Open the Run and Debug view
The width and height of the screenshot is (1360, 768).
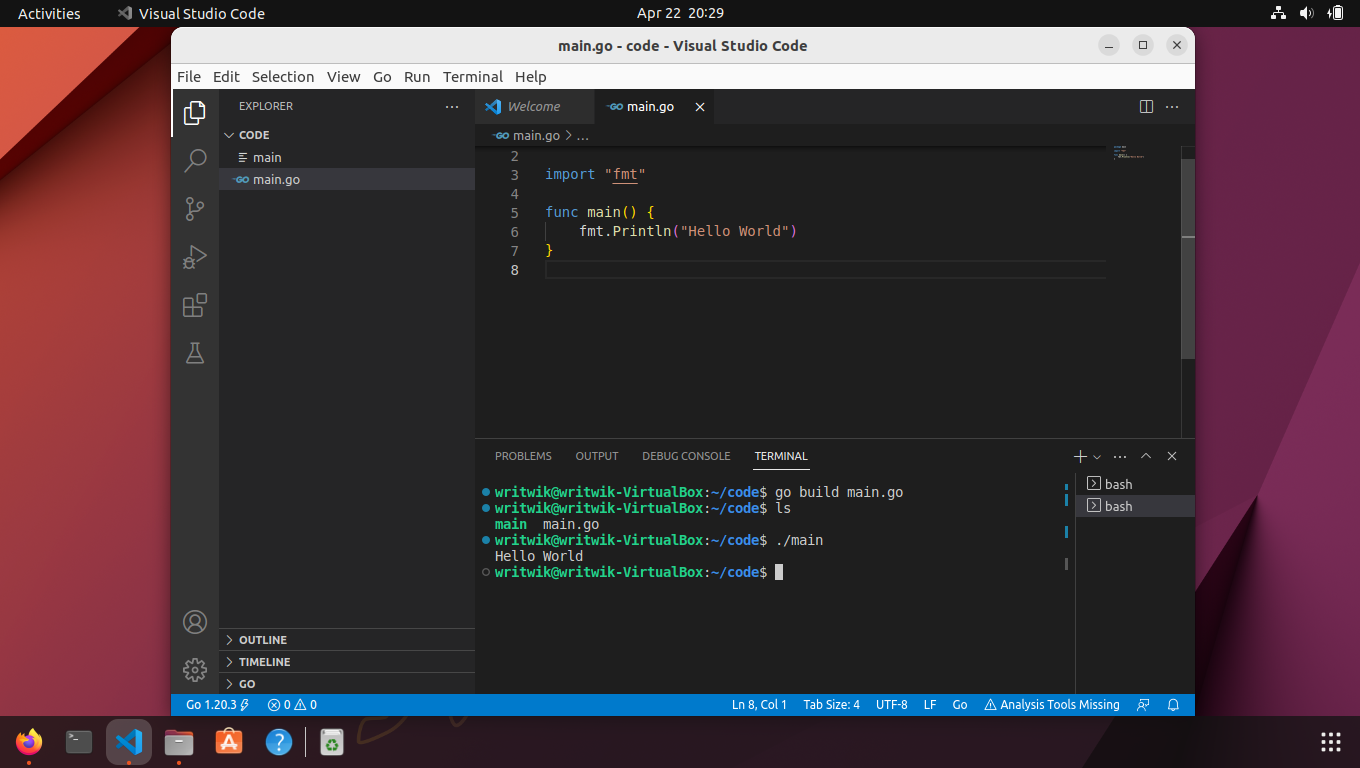(x=195, y=257)
